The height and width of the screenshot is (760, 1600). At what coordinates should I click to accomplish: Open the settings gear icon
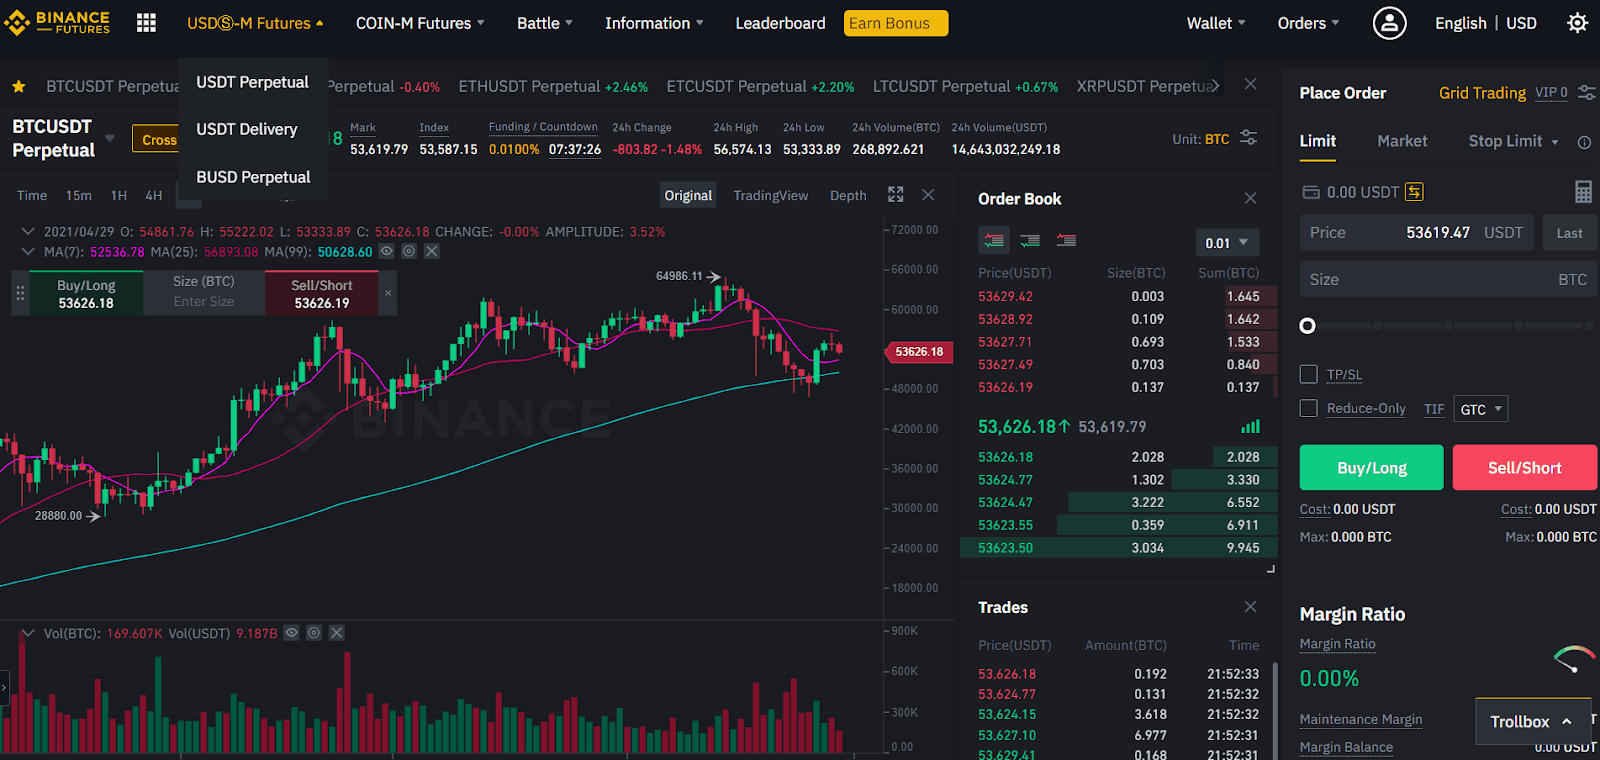(1577, 23)
